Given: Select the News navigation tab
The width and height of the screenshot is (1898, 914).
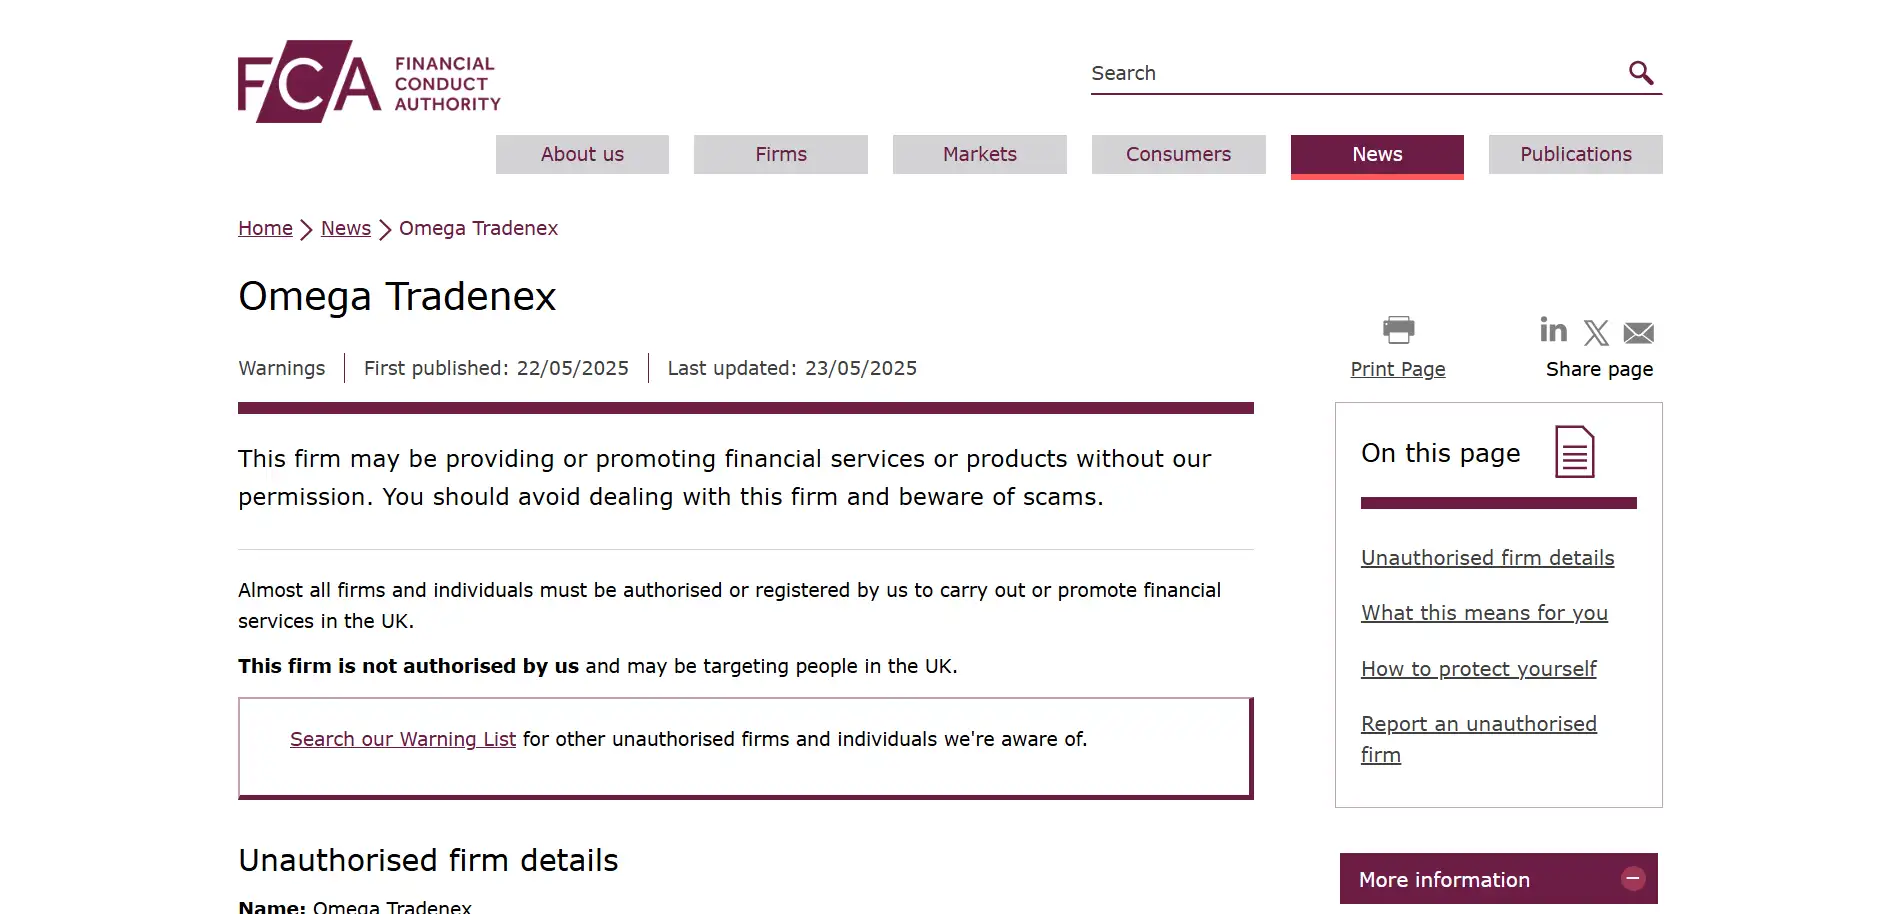Looking at the screenshot, I should point(1377,155).
